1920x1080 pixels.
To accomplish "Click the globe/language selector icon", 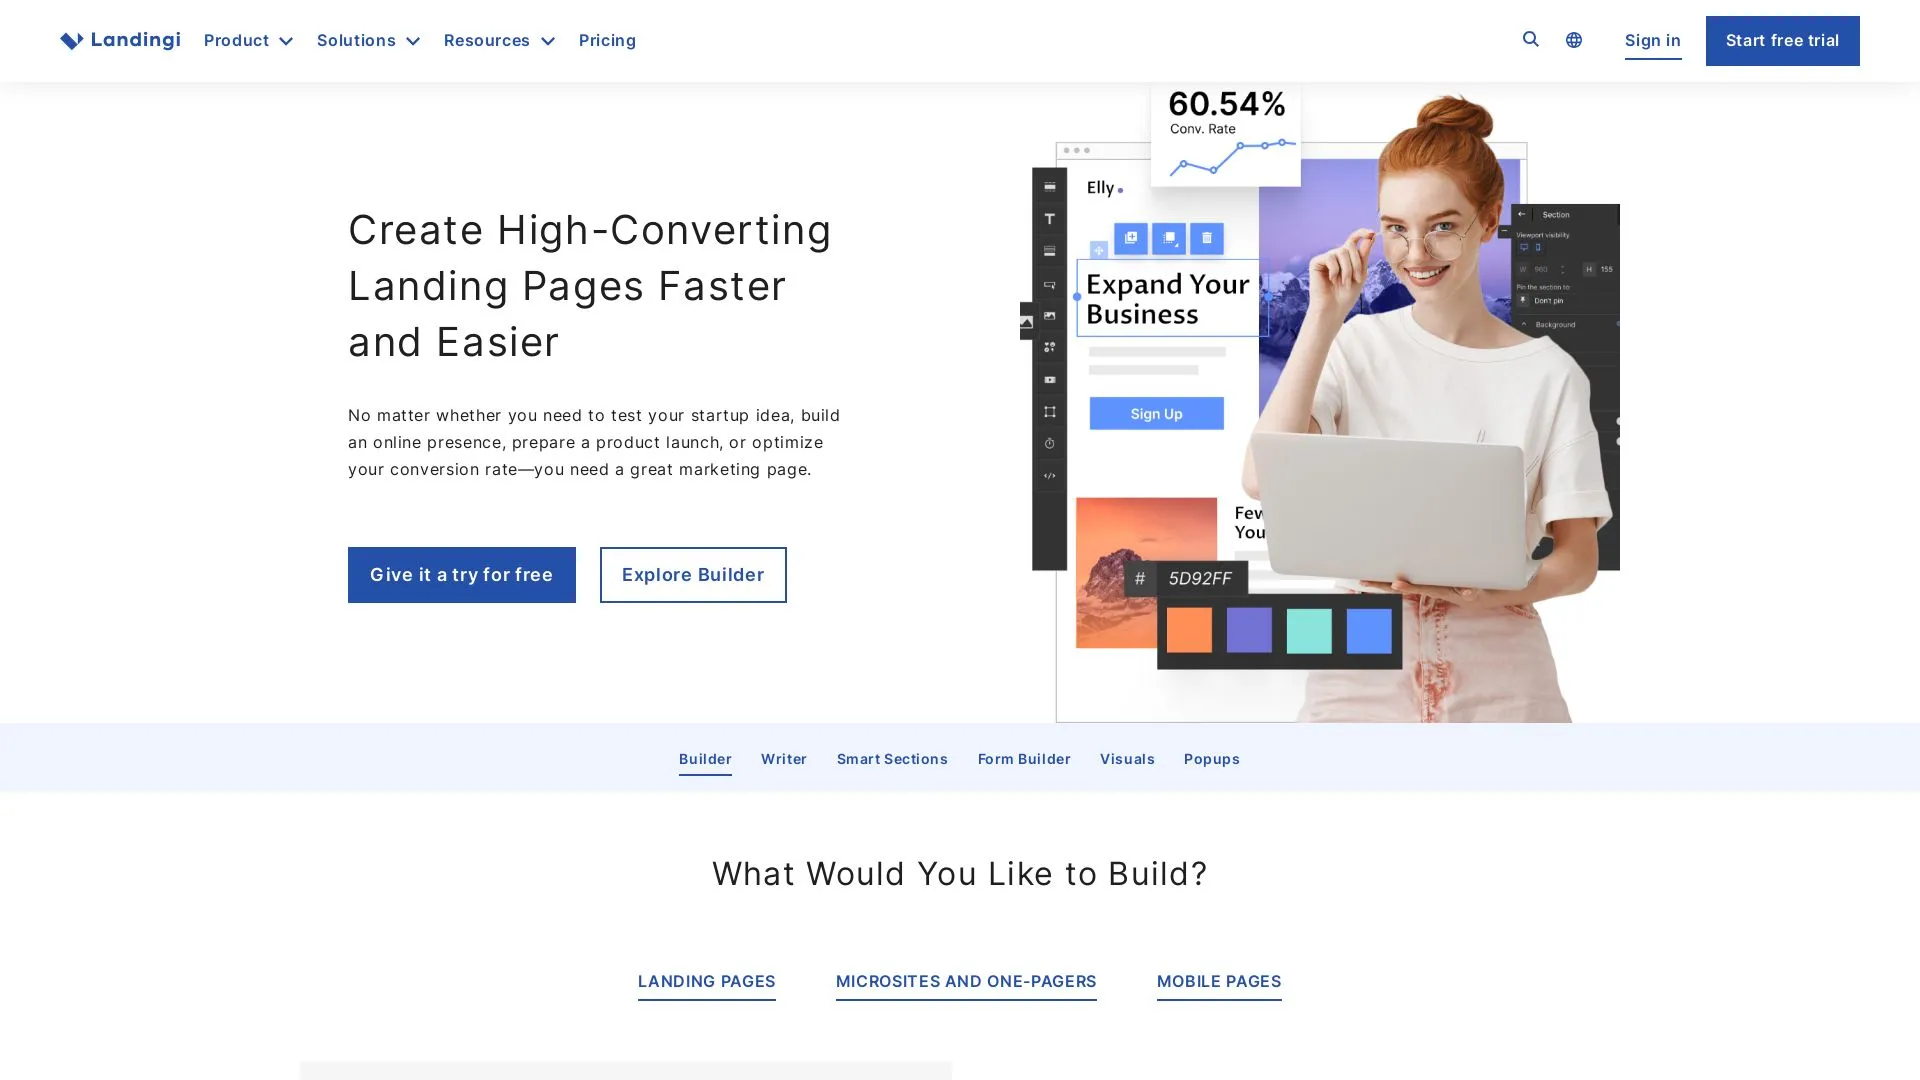I will coord(1573,40).
